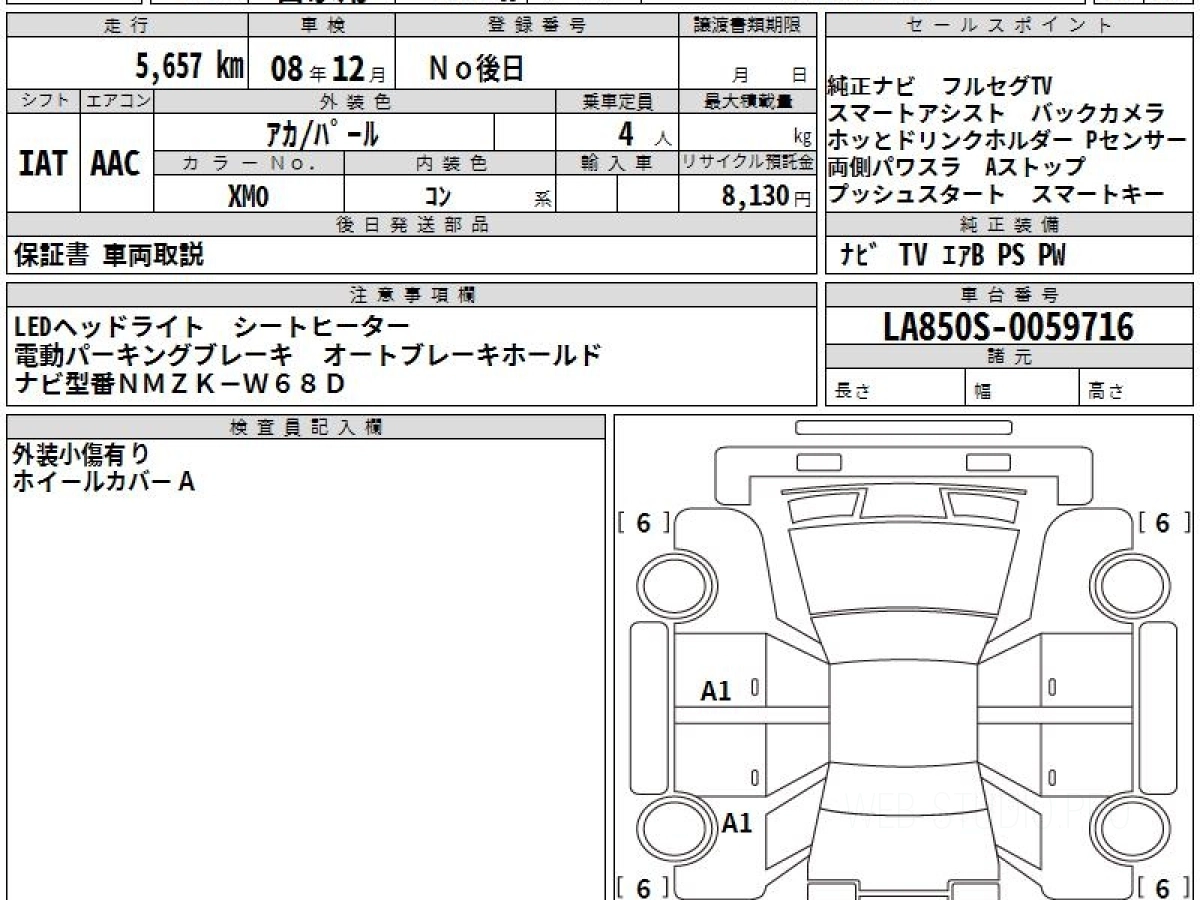Screen dimensions: 1200x900
Task: Select the interior color コン
Action: point(438,196)
